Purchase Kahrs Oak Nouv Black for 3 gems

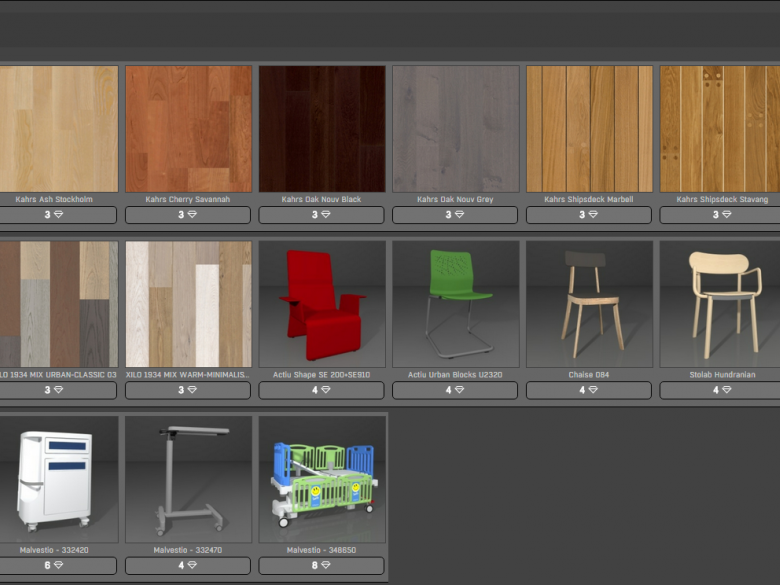(x=321, y=215)
